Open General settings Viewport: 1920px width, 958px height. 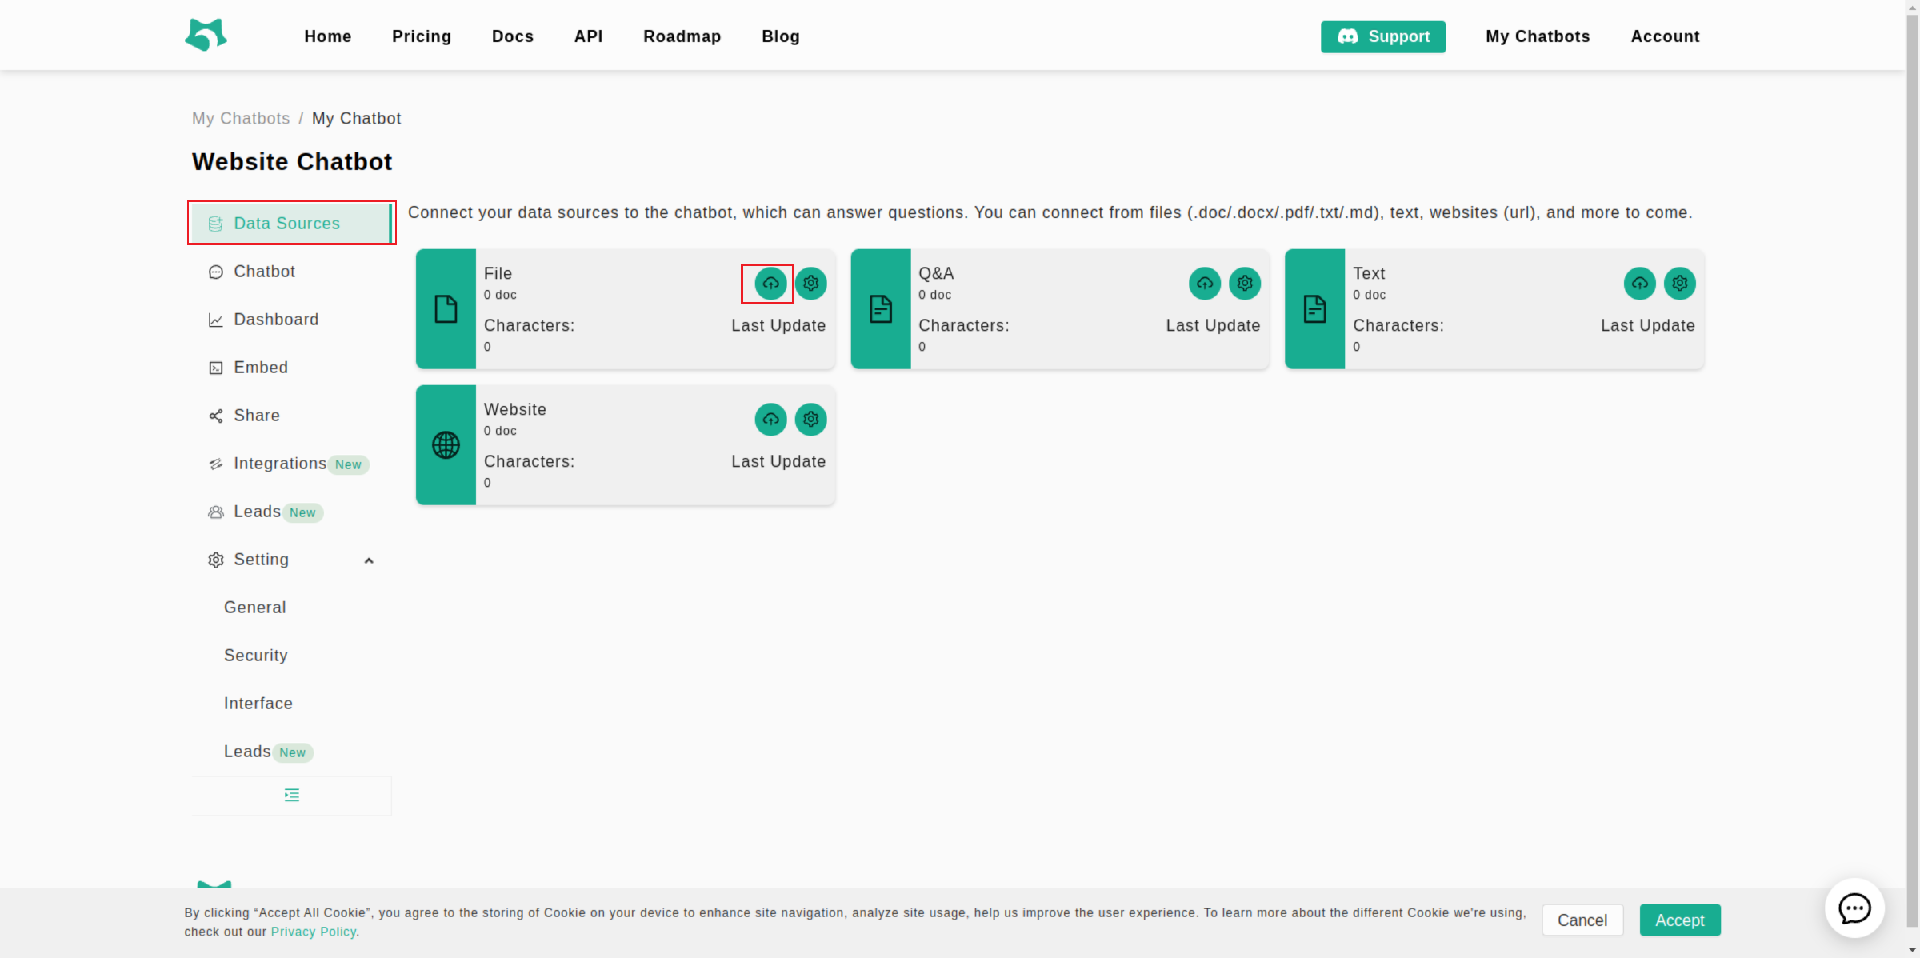point(290,607)
